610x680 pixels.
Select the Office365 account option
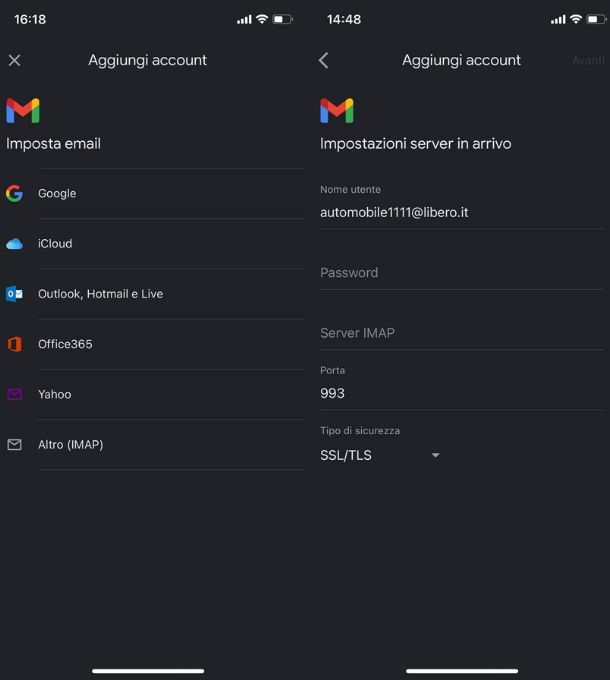[x=152, y=344]
